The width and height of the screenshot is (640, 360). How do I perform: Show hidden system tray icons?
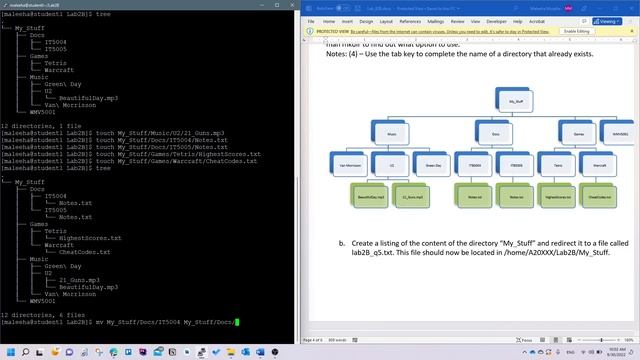pyautogui.click(x=524, y=352)
